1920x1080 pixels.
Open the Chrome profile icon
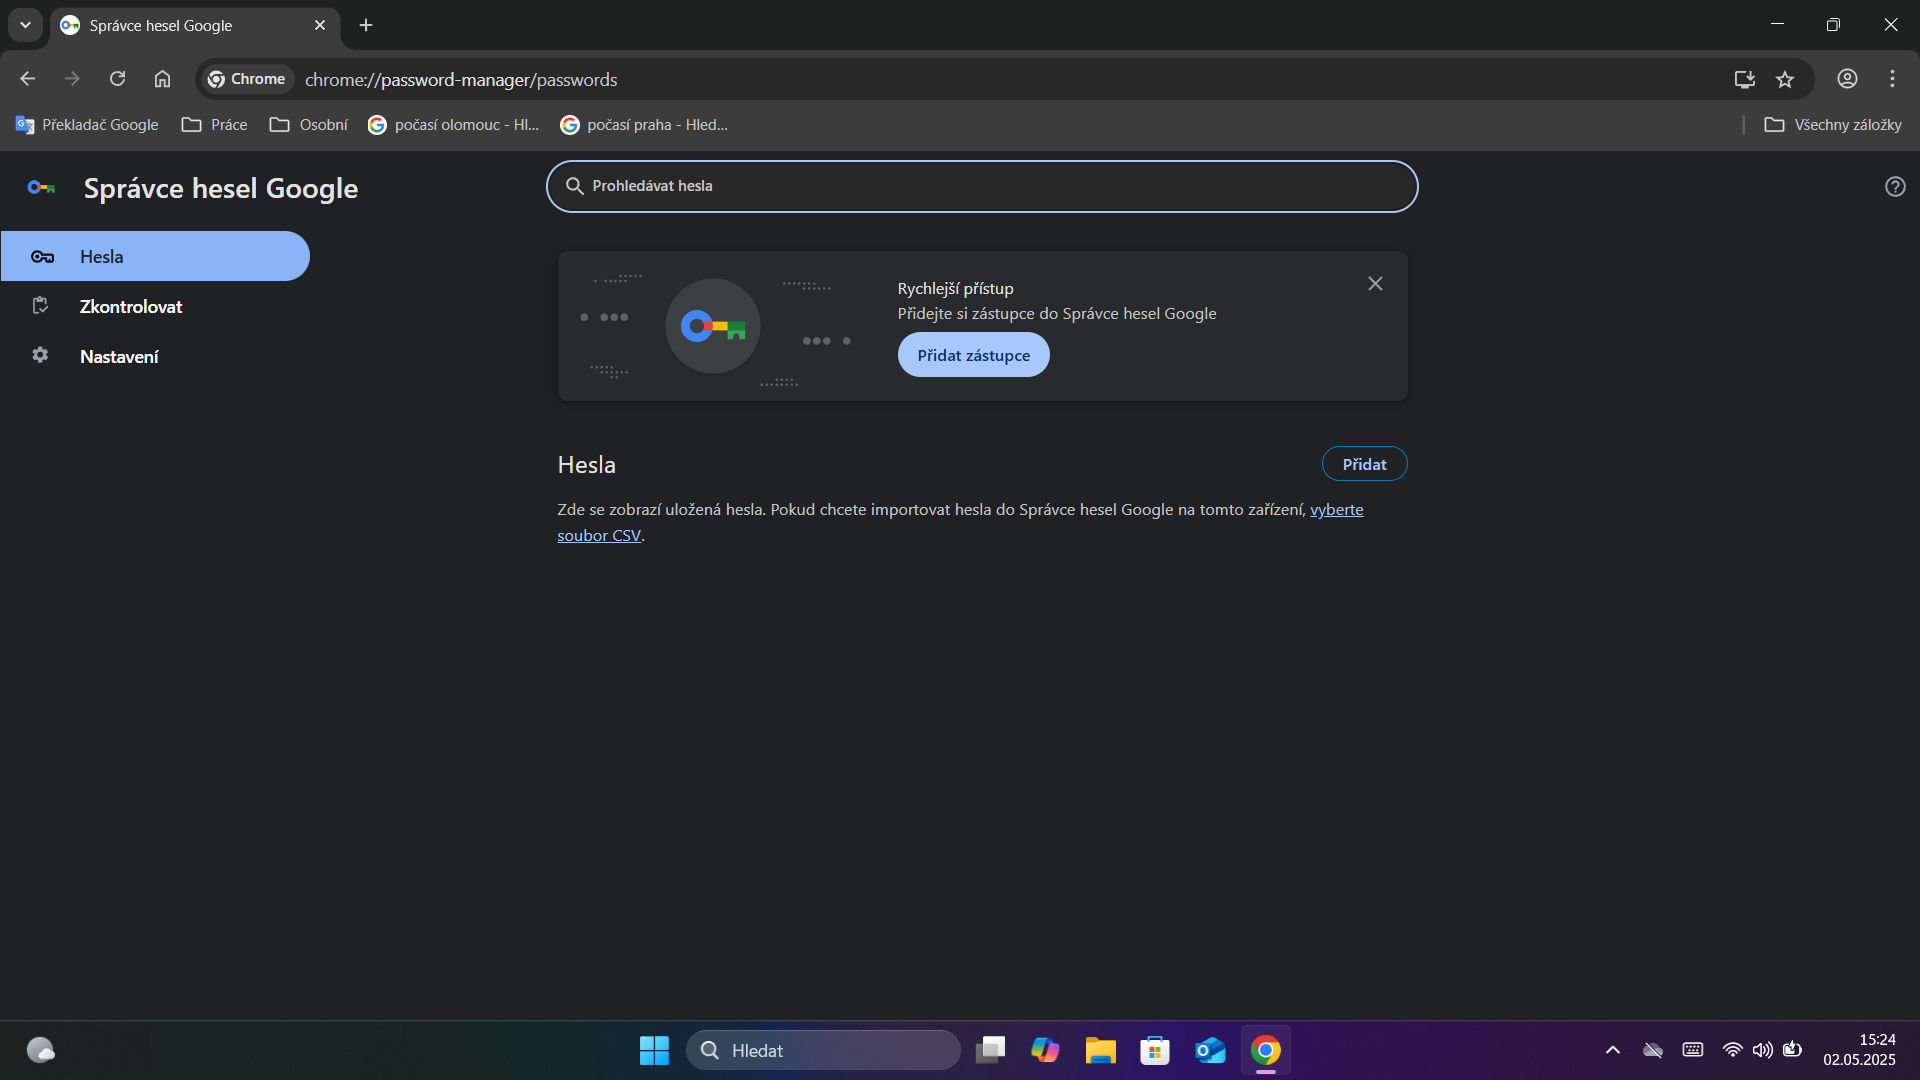(x=1846, y=79)
